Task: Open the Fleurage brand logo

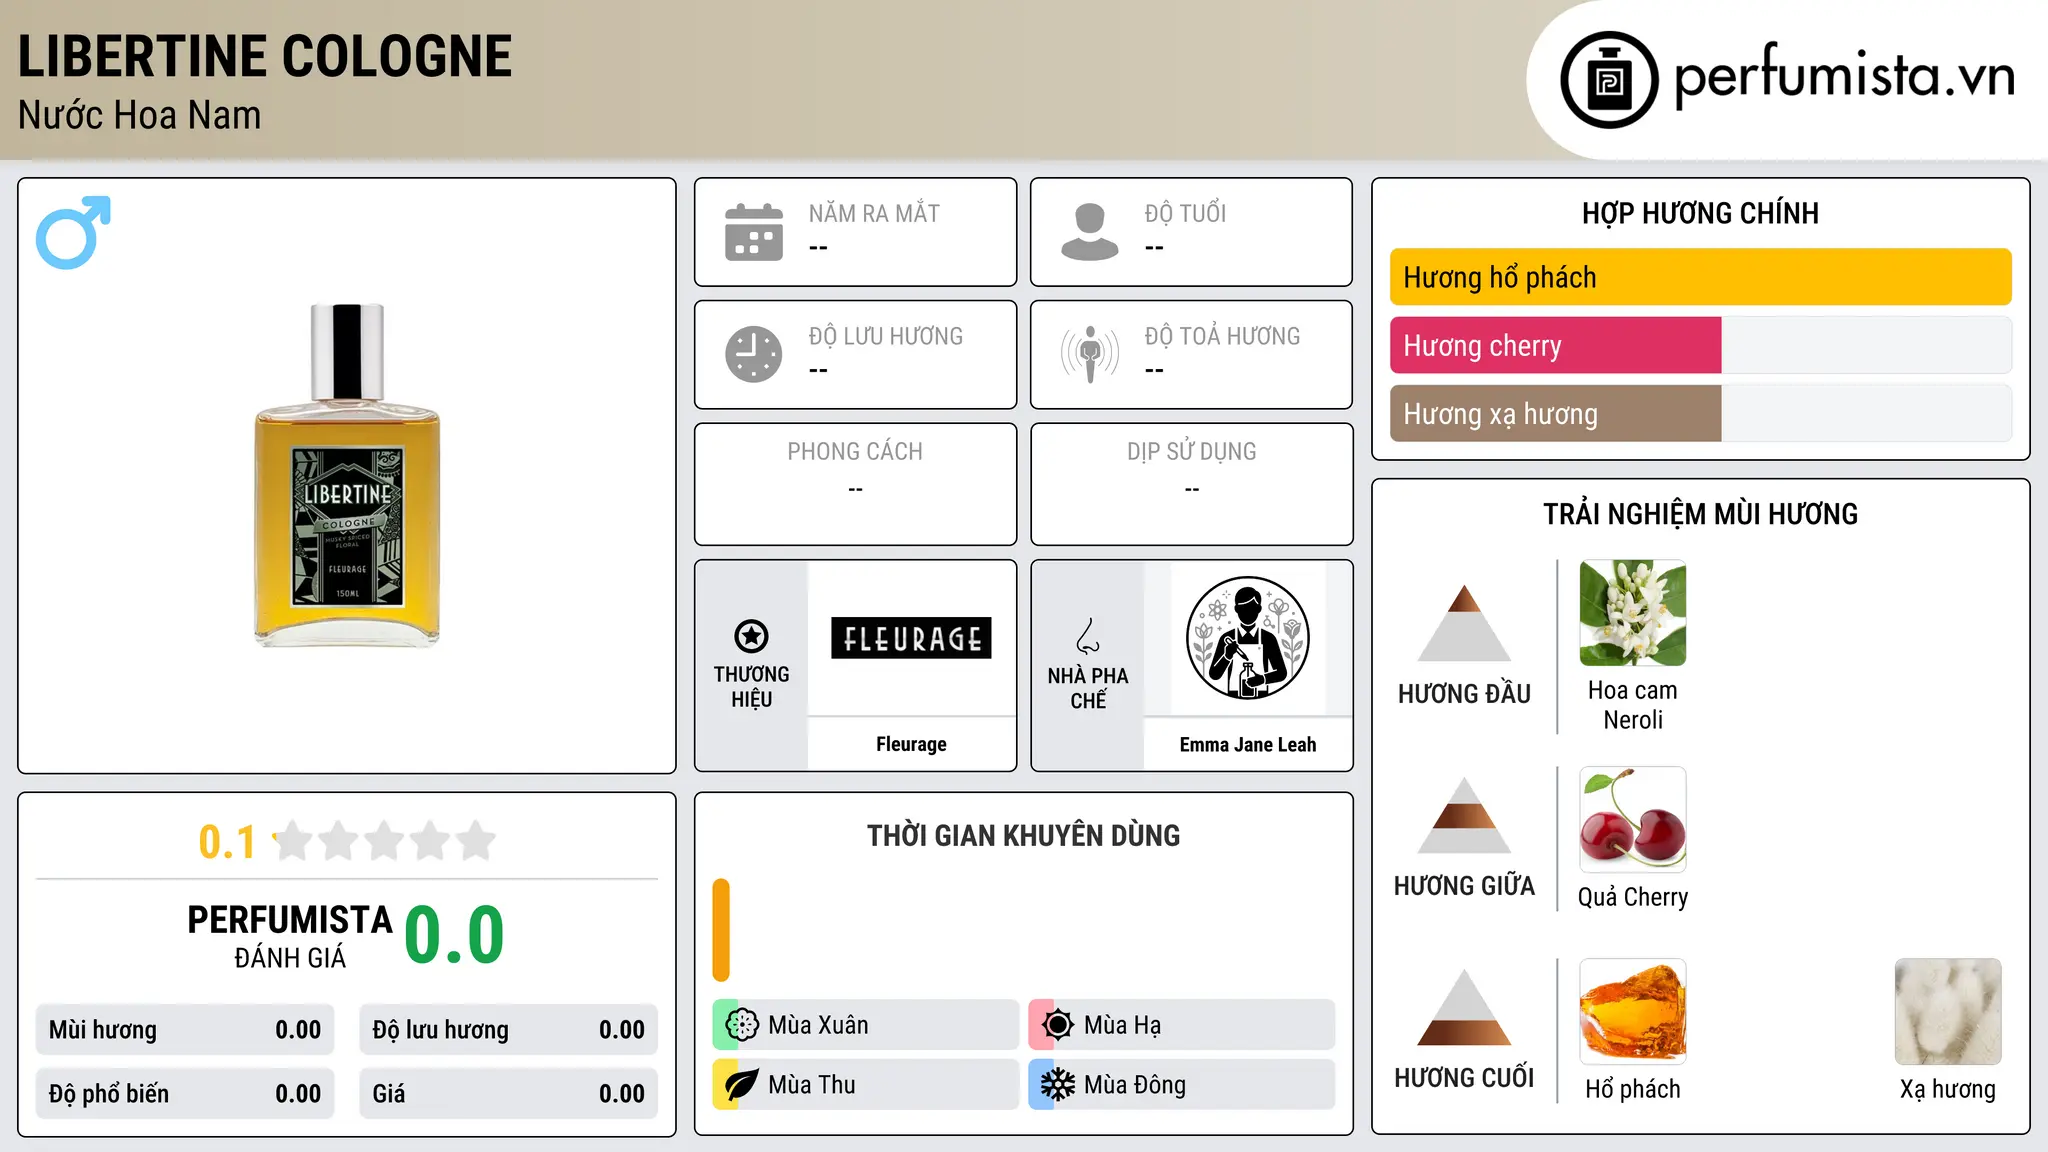Action: pos(911,638)
